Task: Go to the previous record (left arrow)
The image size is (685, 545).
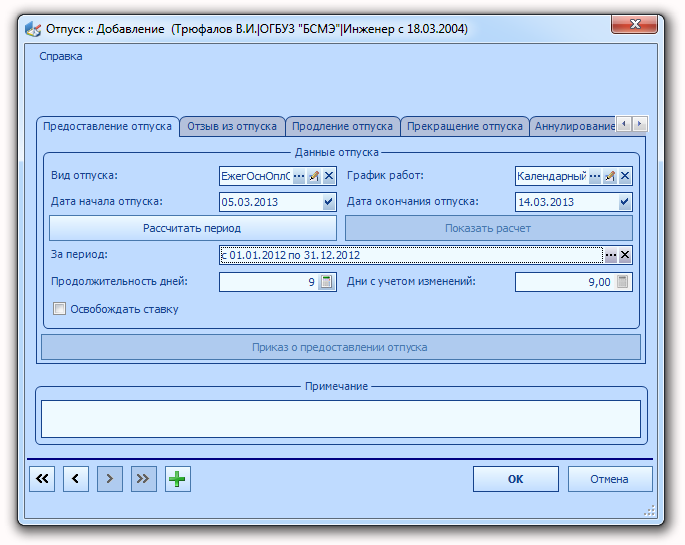Action: tap(76, 479)
